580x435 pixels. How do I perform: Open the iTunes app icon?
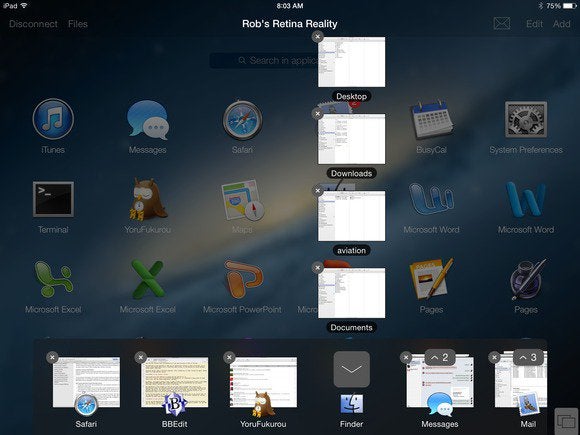[x=53, y=119]
